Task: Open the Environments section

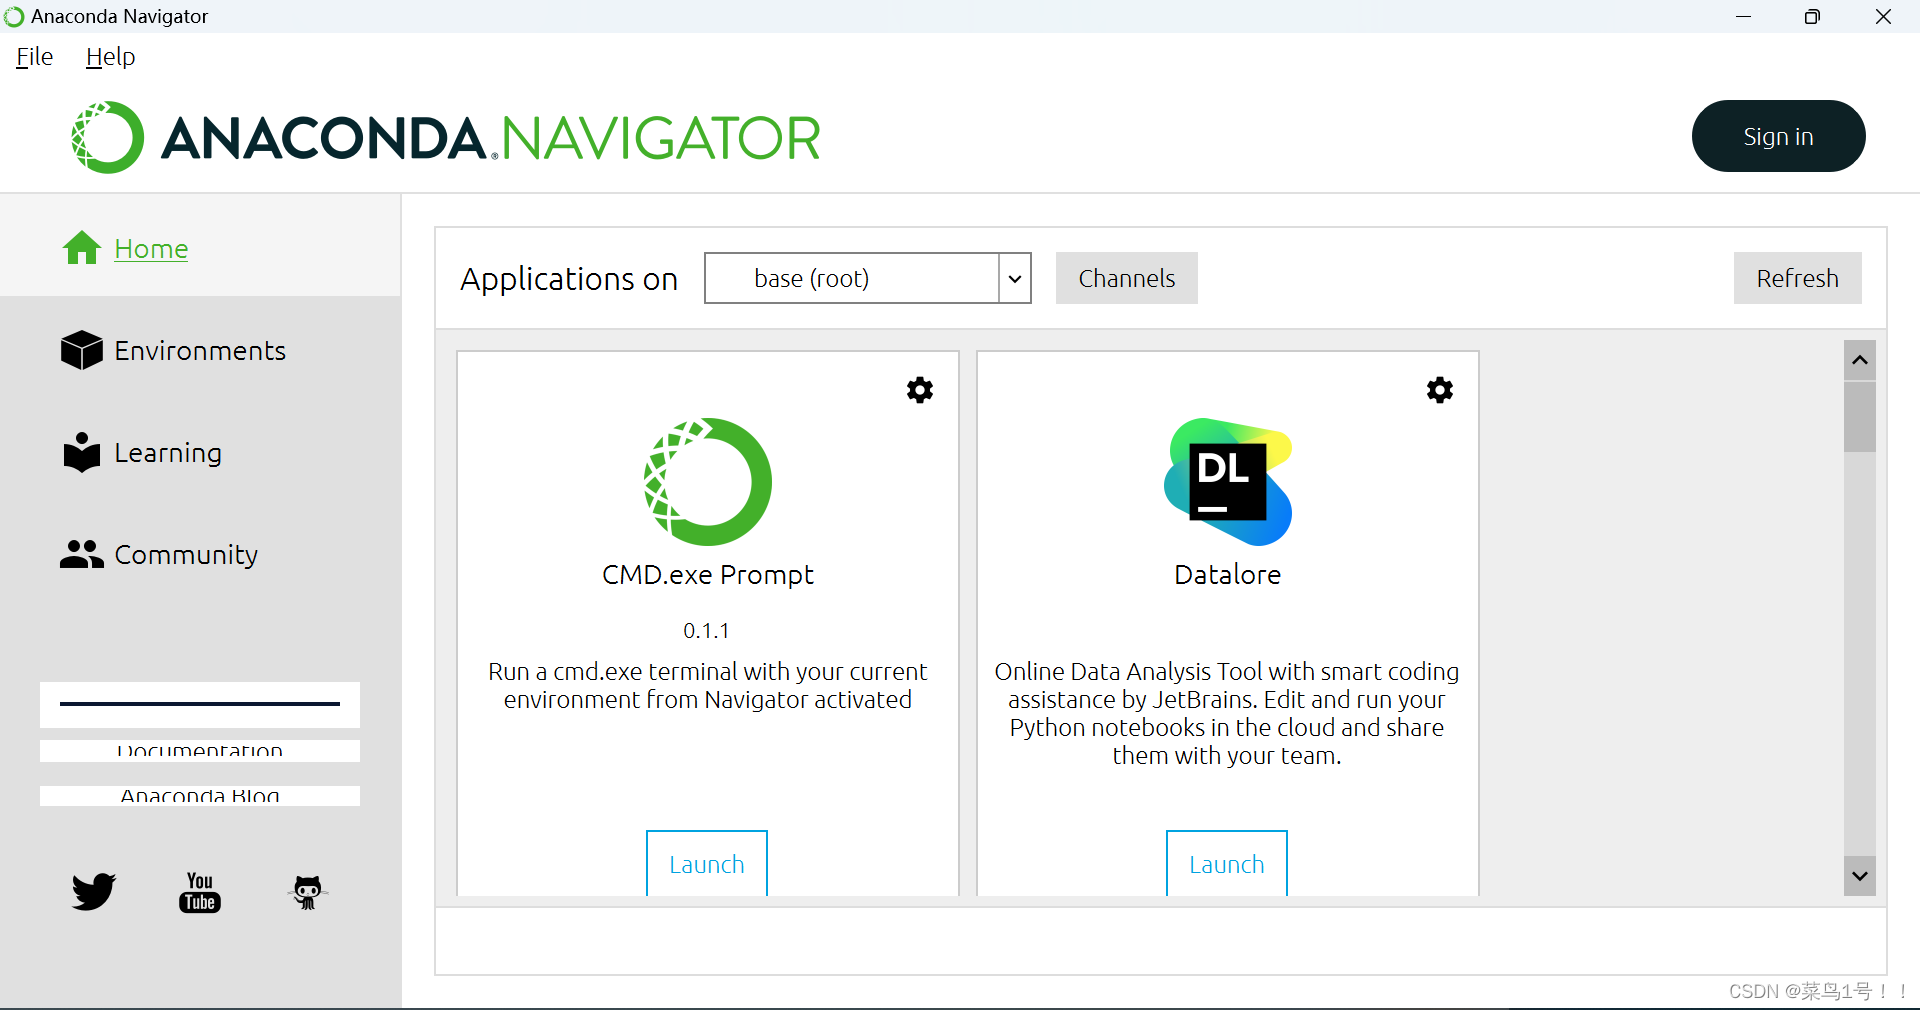Action: click(200, 351)
